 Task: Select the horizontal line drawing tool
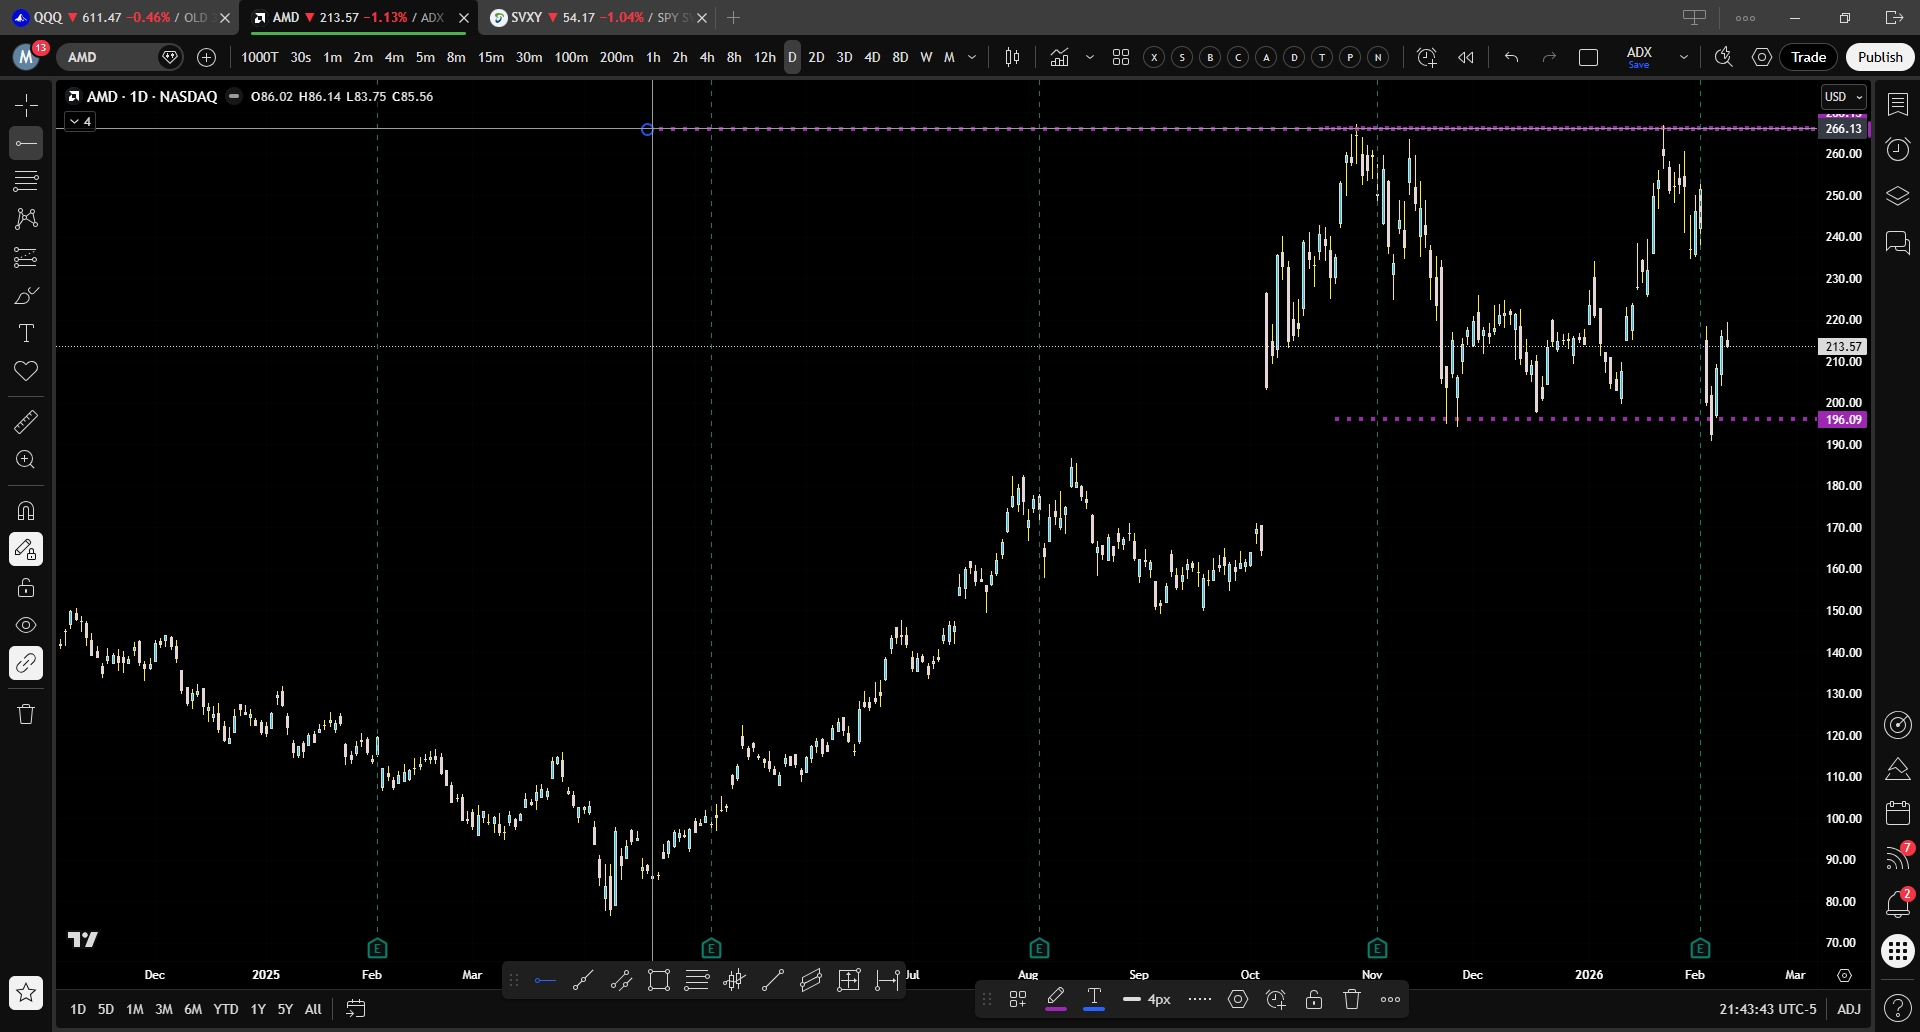(26, 143)
